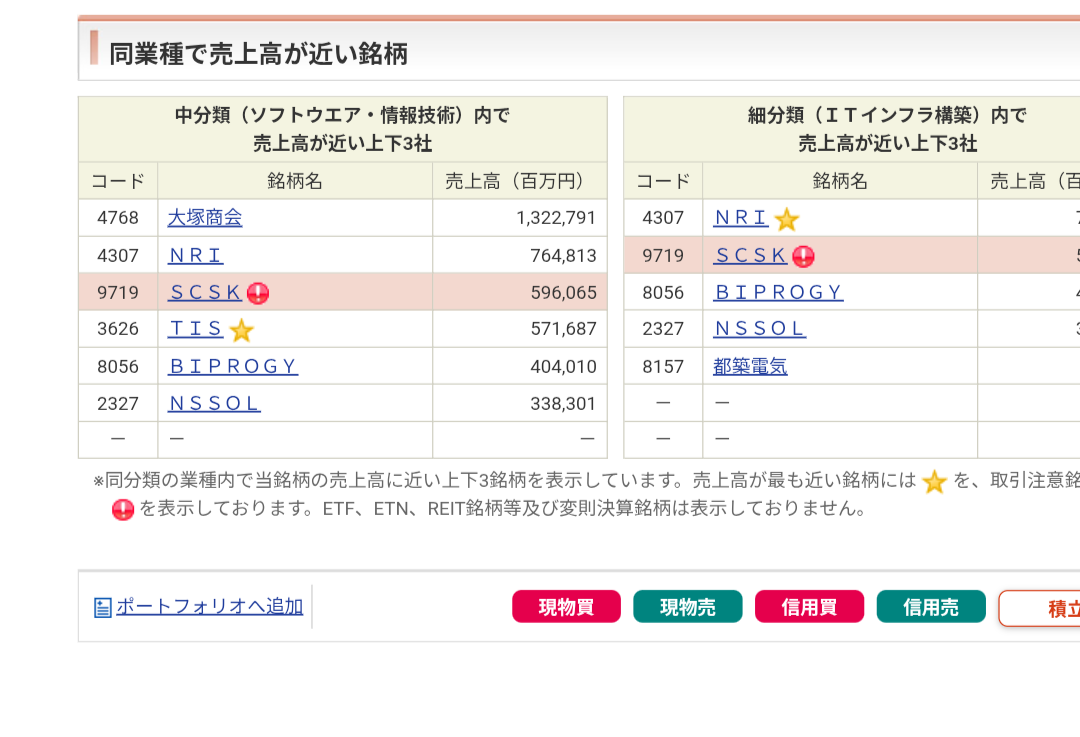The width and height of the screenshot is (1080, 737).
Task: Open BIPROGY from the left table
Action: [x=232, y=366]
